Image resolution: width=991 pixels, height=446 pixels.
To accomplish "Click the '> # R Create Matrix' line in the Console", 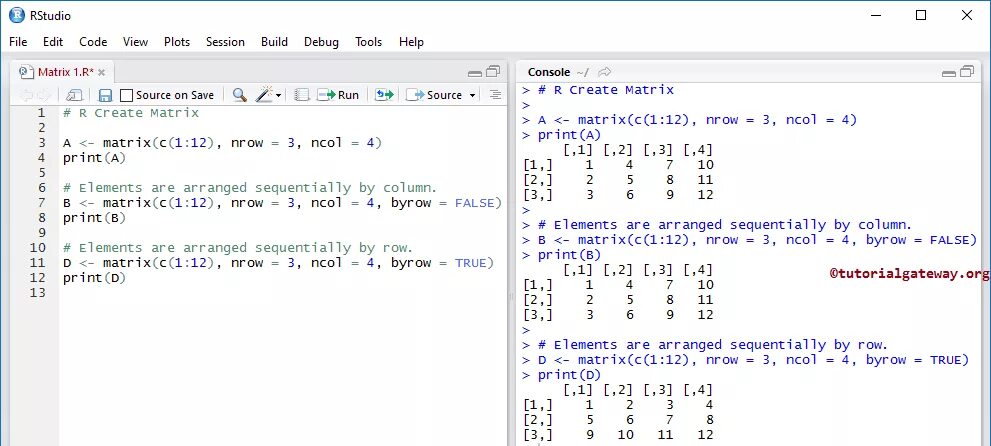I will [598, 90].
